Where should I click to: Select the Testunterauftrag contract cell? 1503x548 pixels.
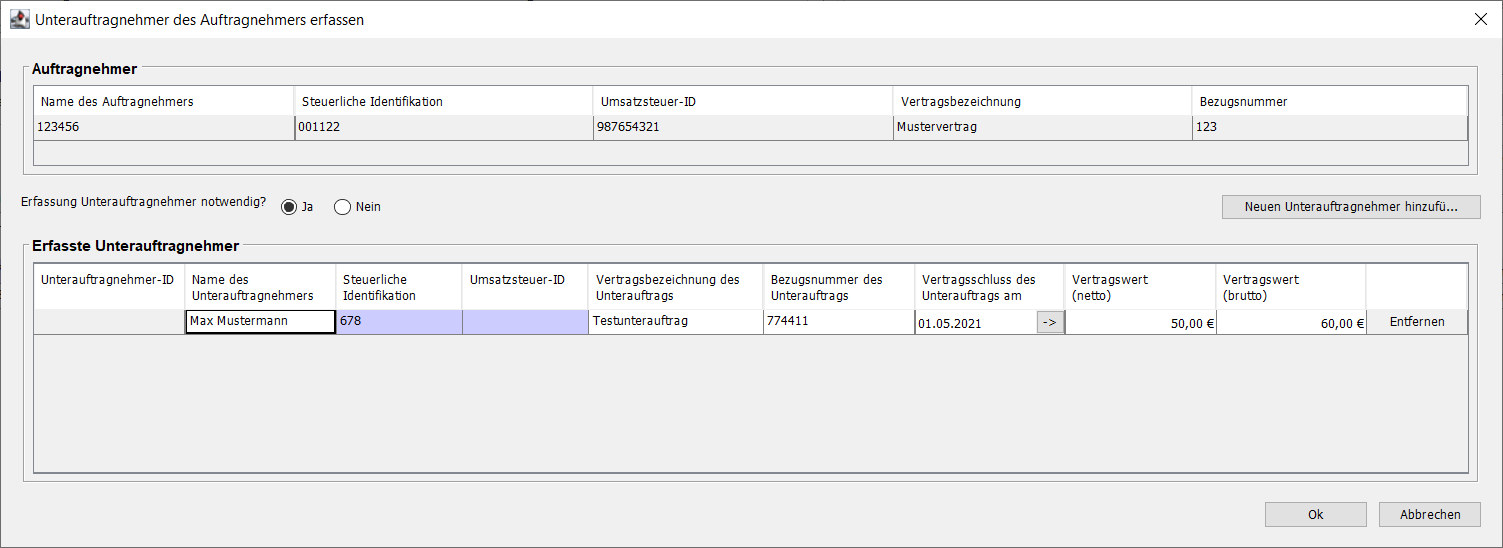(676, 322)
